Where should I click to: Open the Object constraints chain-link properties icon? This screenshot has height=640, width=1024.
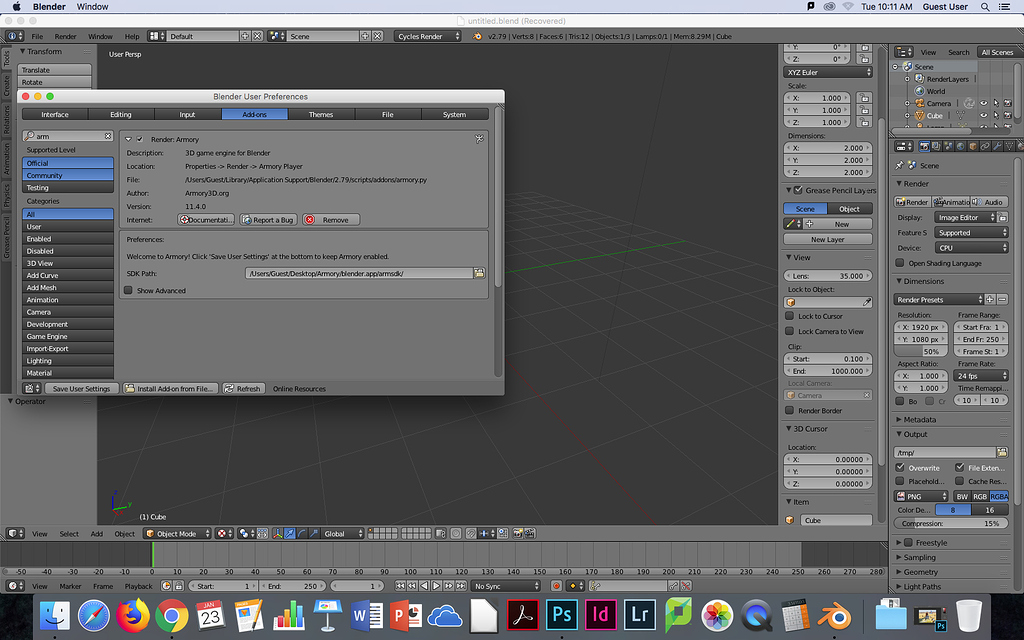[985, 147]
